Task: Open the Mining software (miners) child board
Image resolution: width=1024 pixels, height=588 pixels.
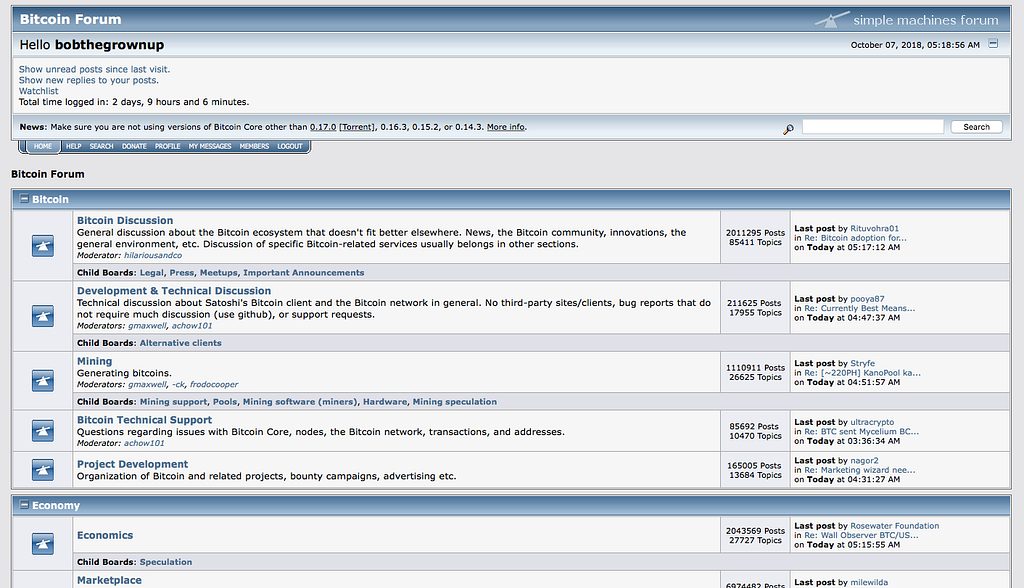Action: point(300,402)
